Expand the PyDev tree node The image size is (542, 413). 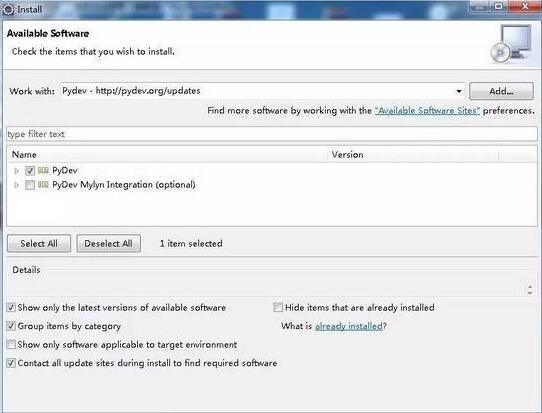pos(16,171)
